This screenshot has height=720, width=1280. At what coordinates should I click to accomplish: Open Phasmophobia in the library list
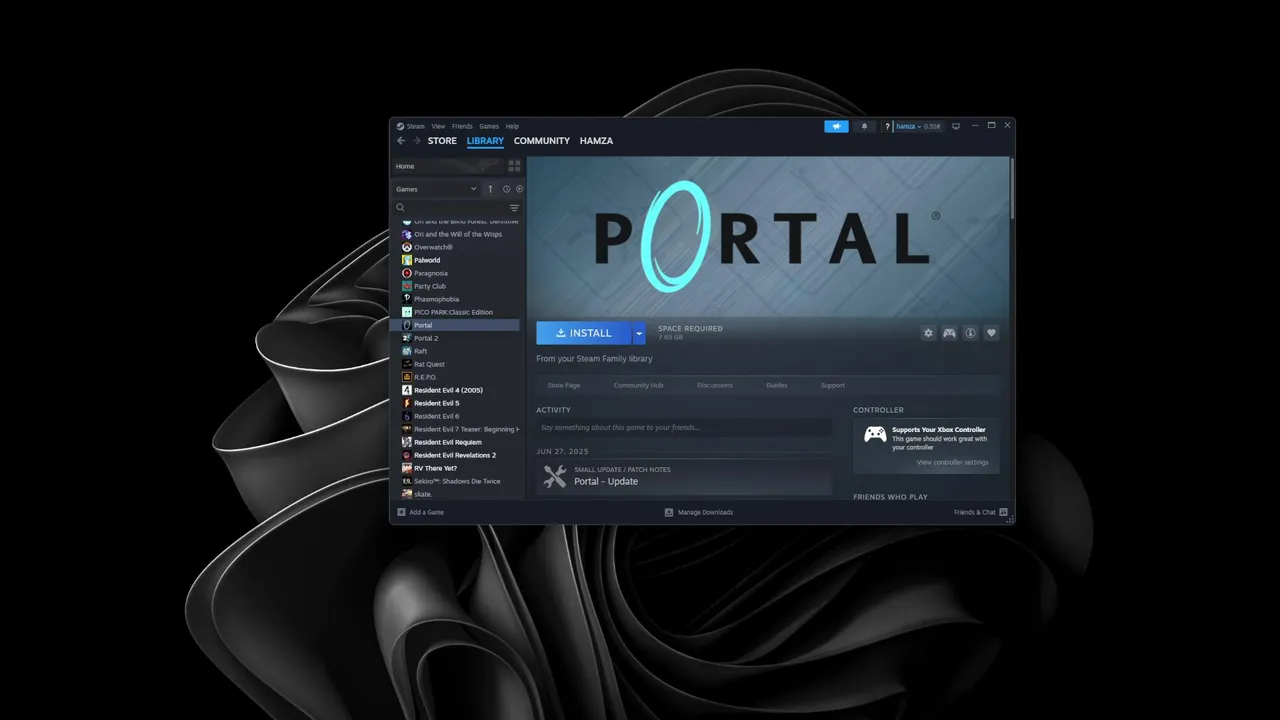click(437, 299)
